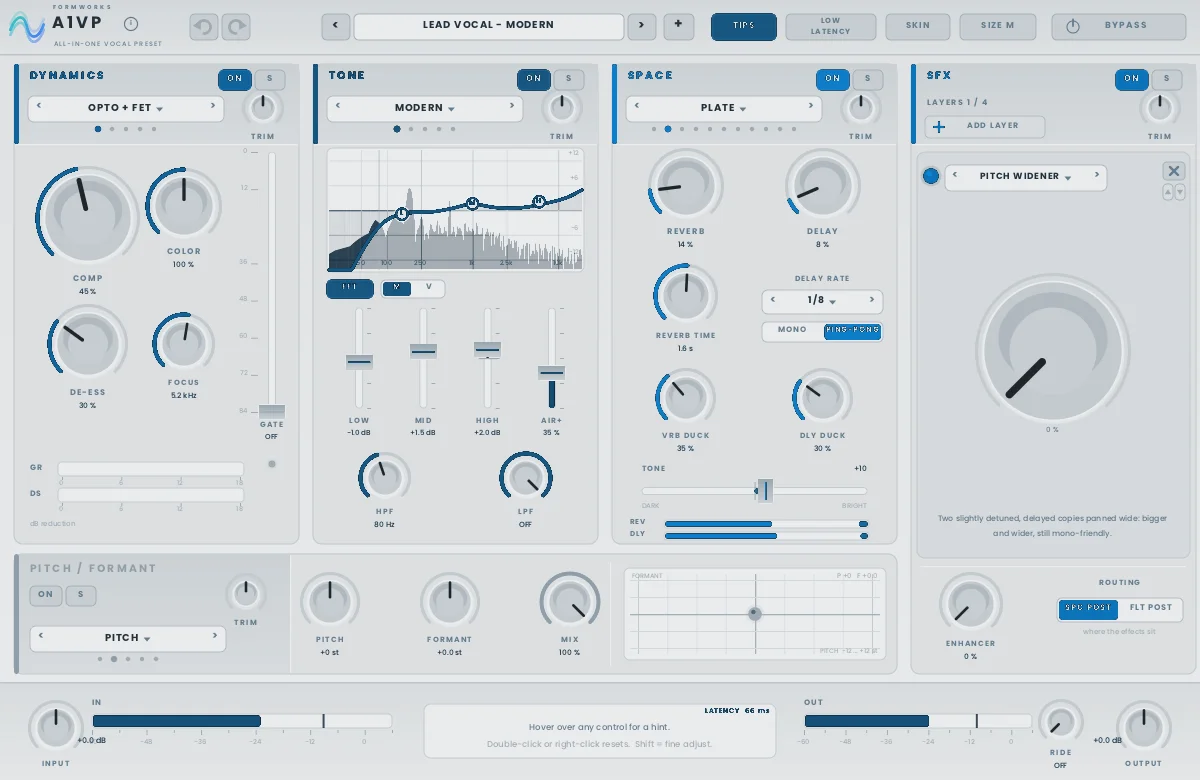Switch delay to Mono mode

click(792, 331)
